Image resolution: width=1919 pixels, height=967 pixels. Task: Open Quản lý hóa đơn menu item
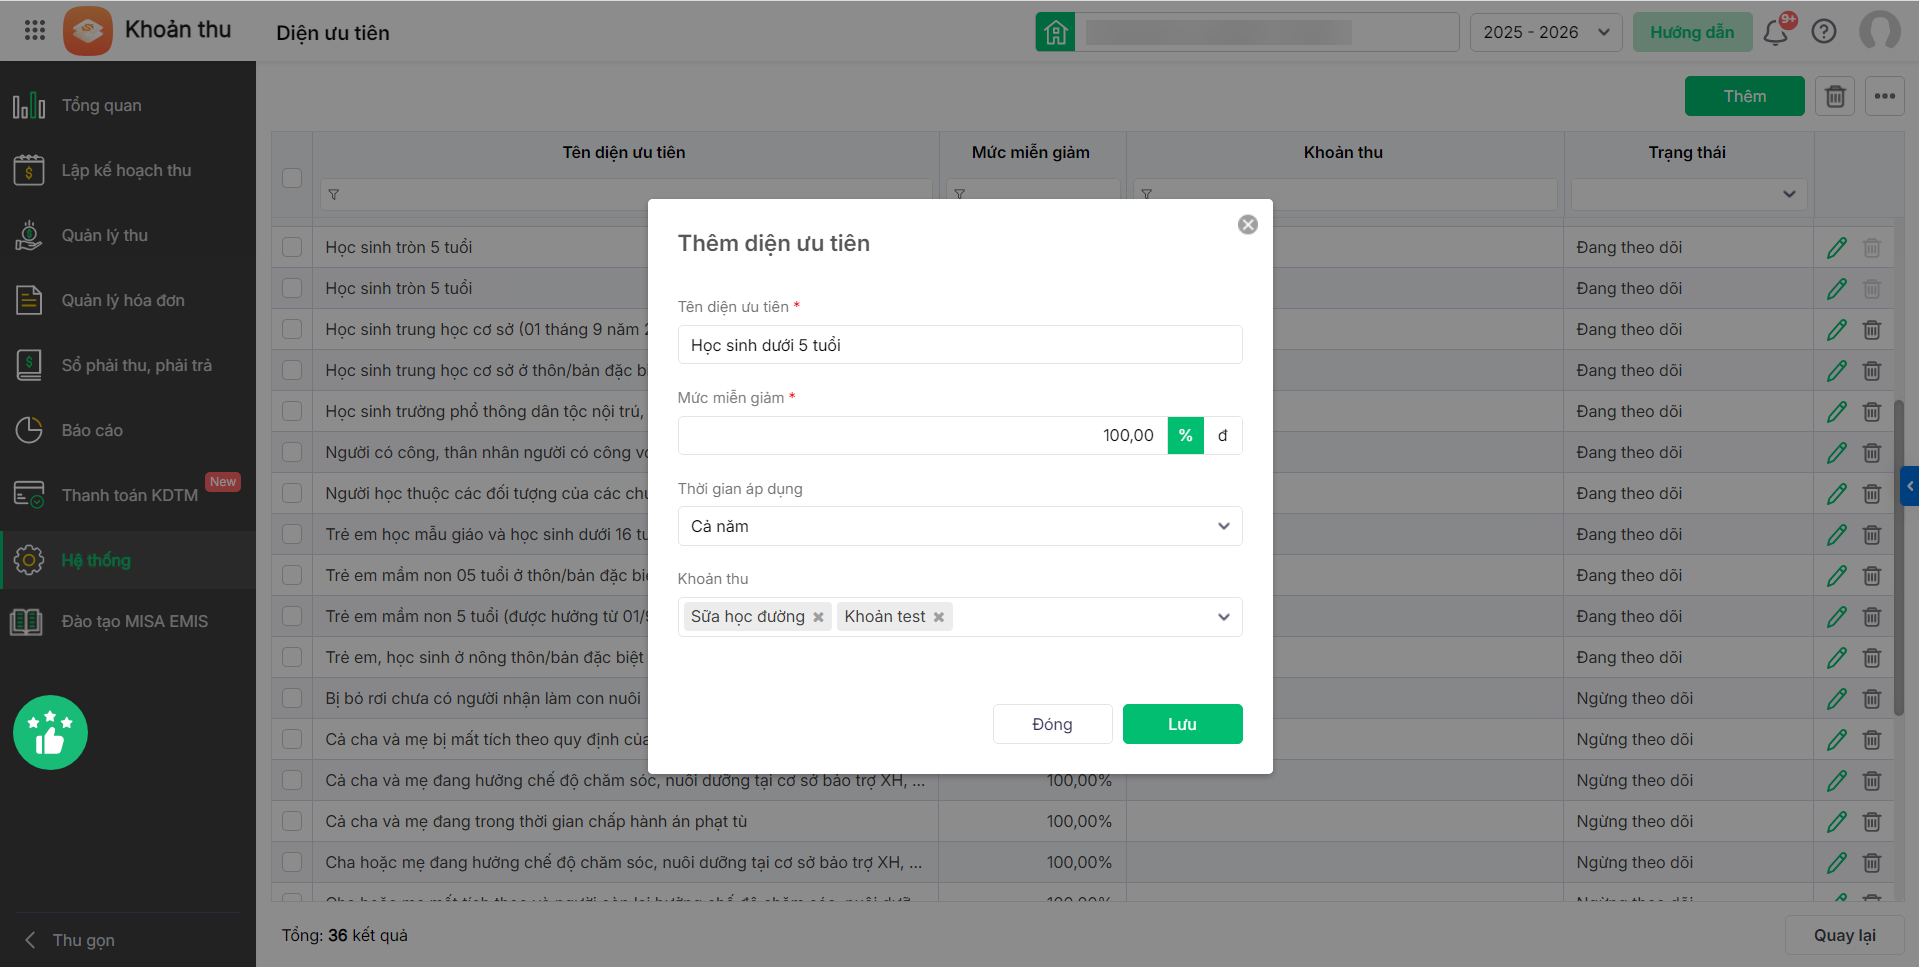click(123, 301)
